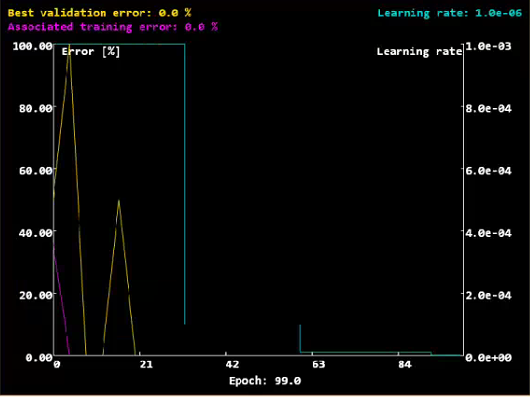Click the epoch 21 axis tick

point(146,365)
